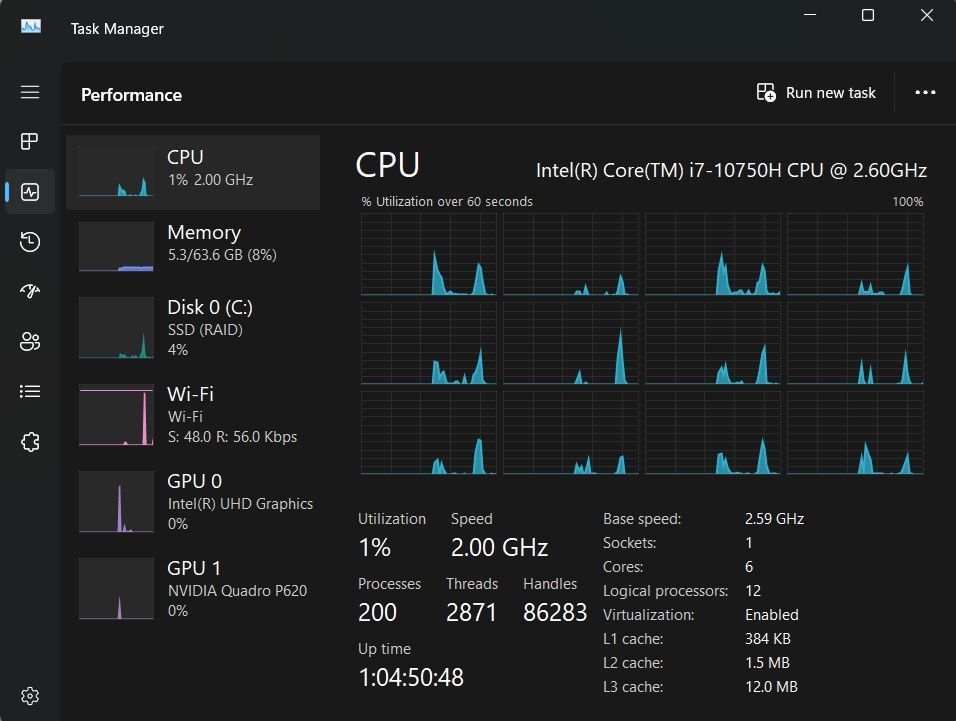This screenshot has height=721, width=956.
Task: Click the Up time value 1:04:50:48
Action: [x=411, y=678]
